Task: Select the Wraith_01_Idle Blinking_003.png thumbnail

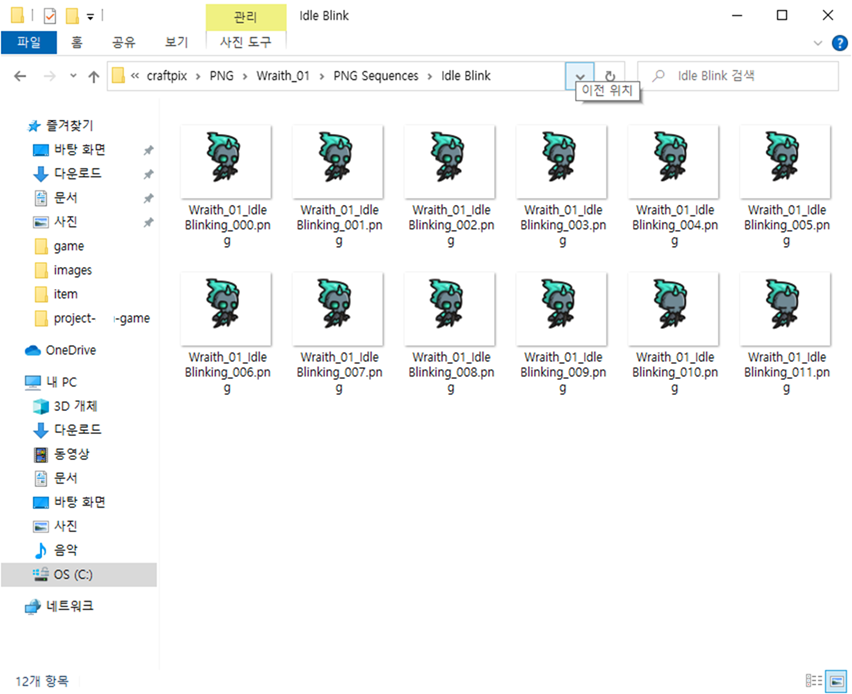Action: click(562, 161)
